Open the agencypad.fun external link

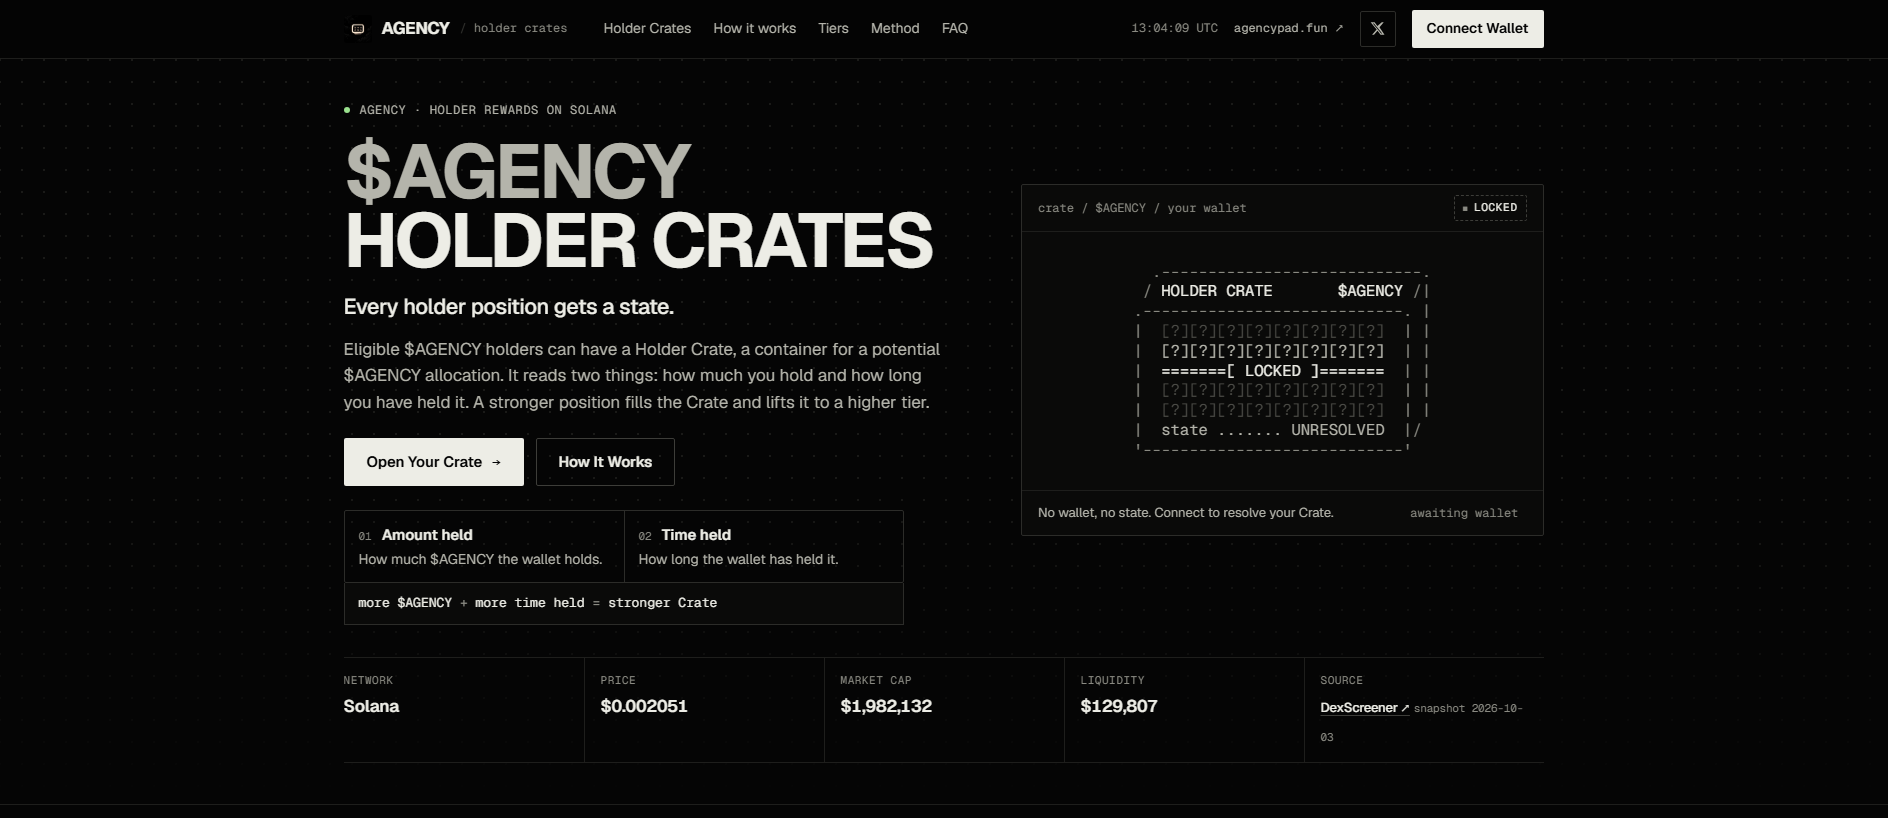pyautogui.click(x=1288, y=28)
